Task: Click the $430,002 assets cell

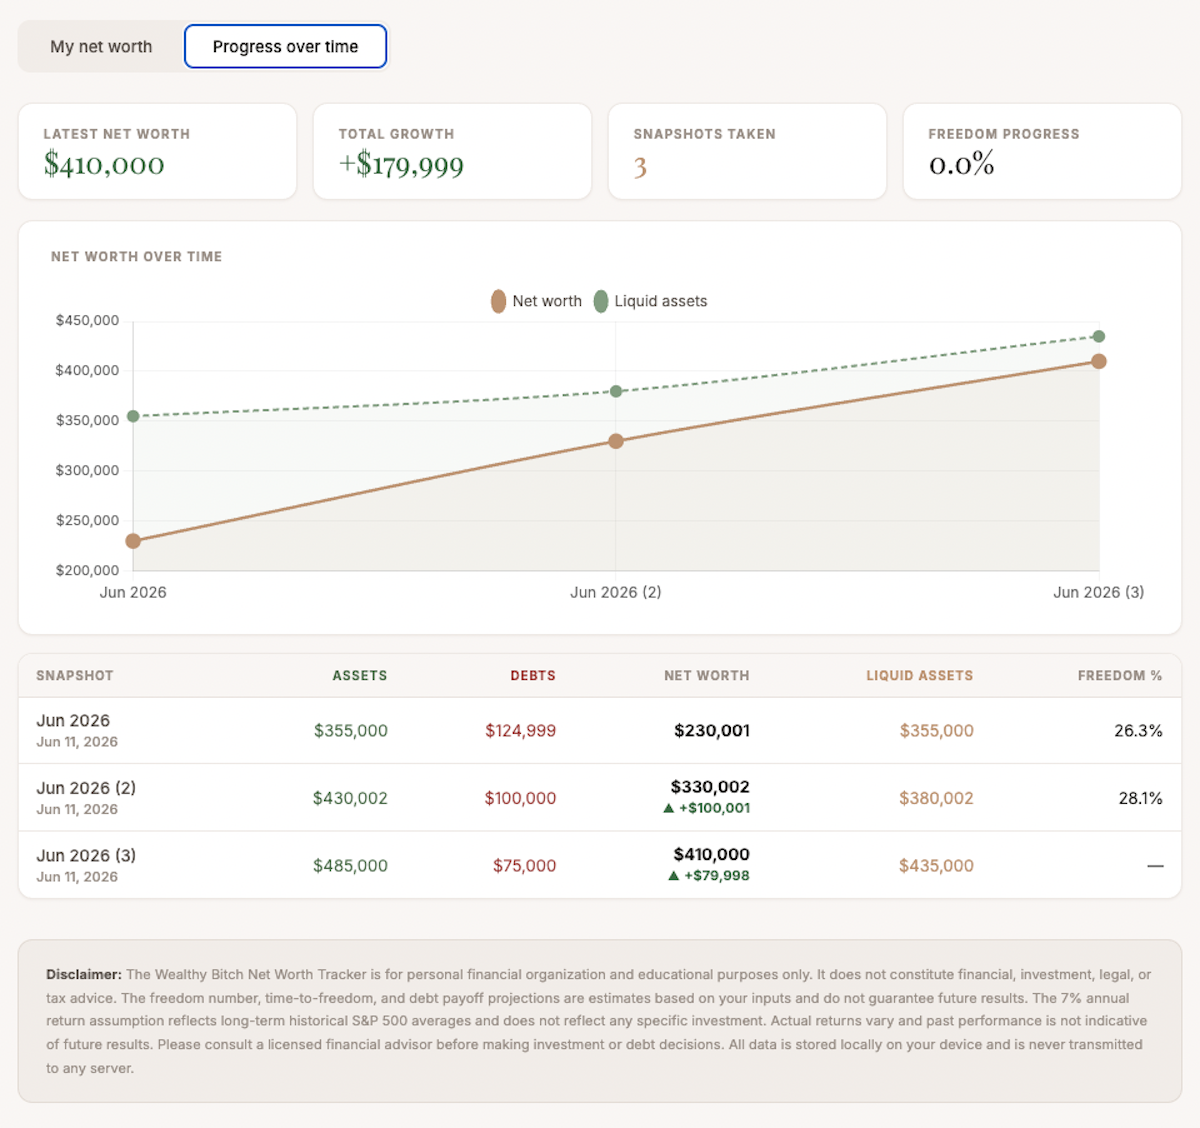Action: click(x=350, y=798)
